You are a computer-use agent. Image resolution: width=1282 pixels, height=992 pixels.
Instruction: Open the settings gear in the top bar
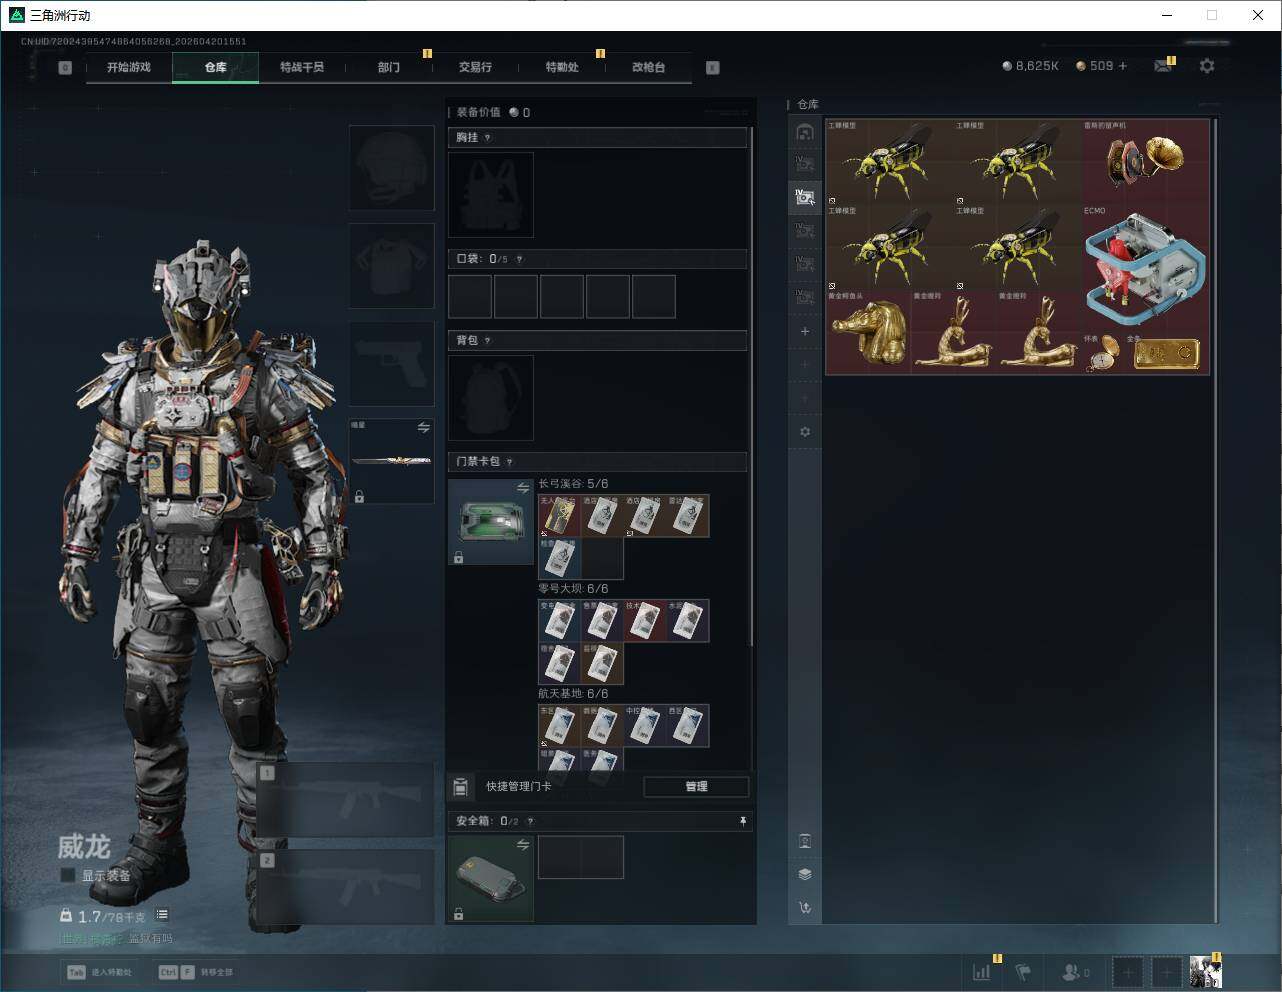point(1207,66)
